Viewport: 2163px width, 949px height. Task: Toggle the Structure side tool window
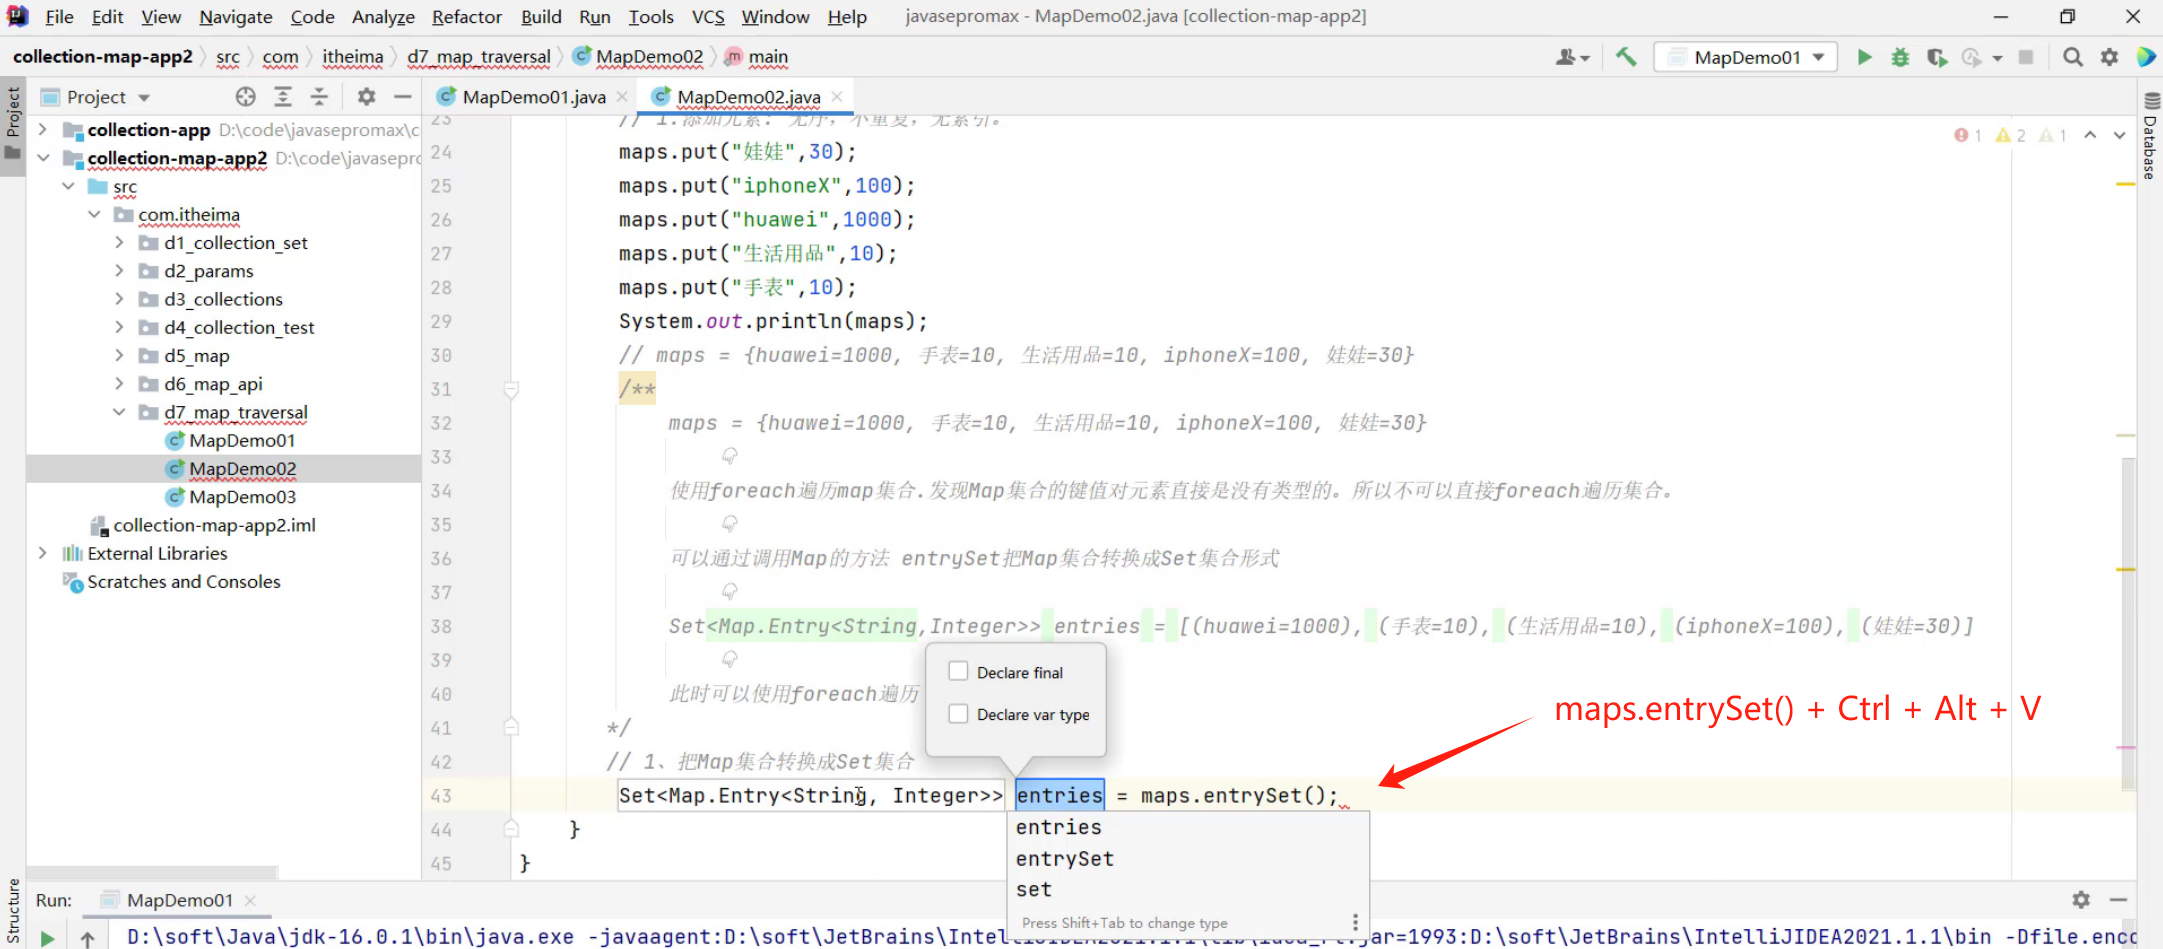(13, 911)
